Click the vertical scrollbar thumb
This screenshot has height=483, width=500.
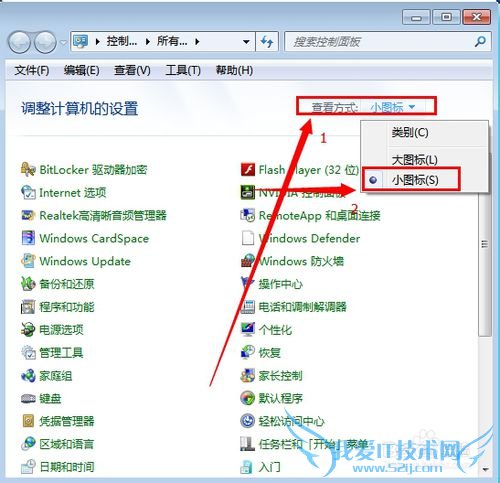pyautogui.click(x=485, y=245)
